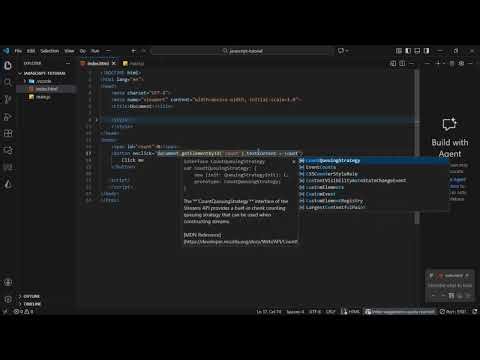Toggle the primary sidebar layout icon
480x360 pixels.
coord(408,51)
